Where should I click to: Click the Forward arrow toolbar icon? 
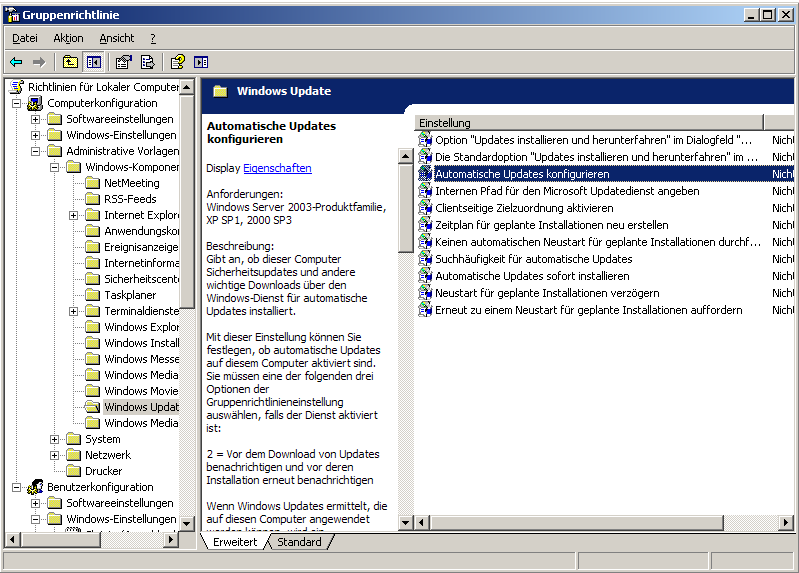tap(39, 62)
